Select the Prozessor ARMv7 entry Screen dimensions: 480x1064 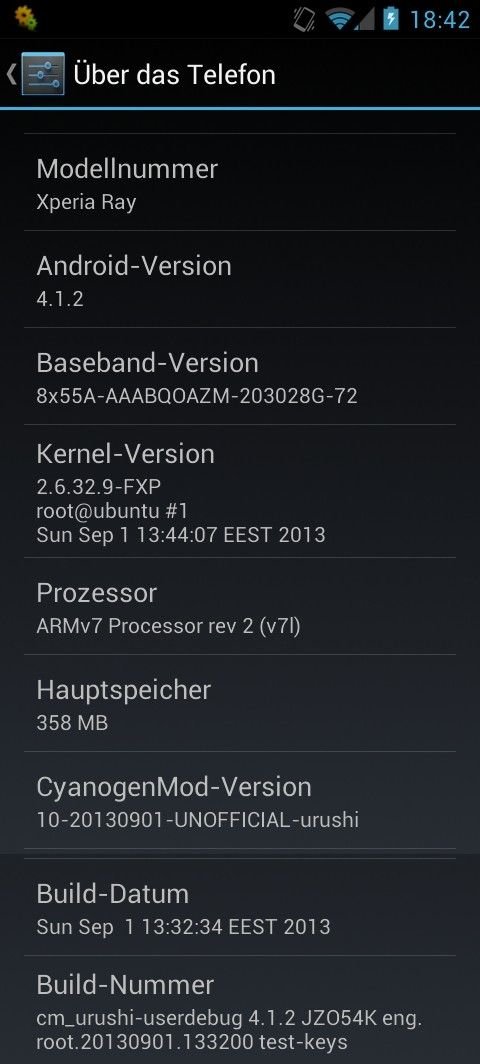(x=240, y=607)
